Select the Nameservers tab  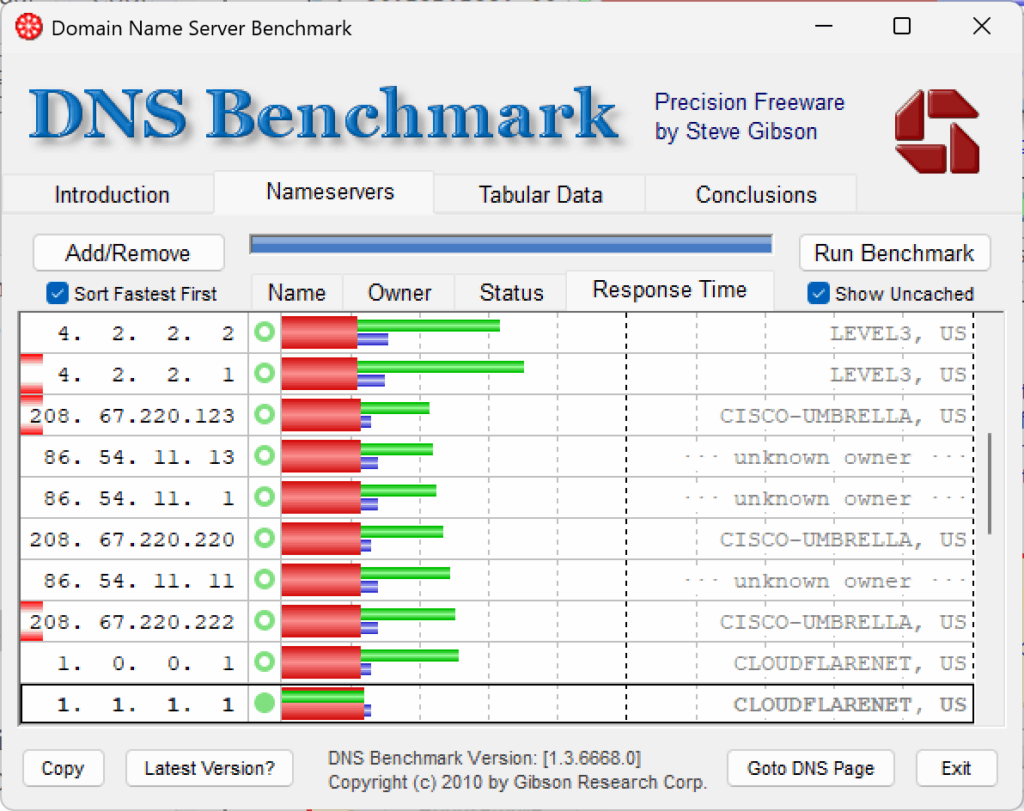click(330, 192)
